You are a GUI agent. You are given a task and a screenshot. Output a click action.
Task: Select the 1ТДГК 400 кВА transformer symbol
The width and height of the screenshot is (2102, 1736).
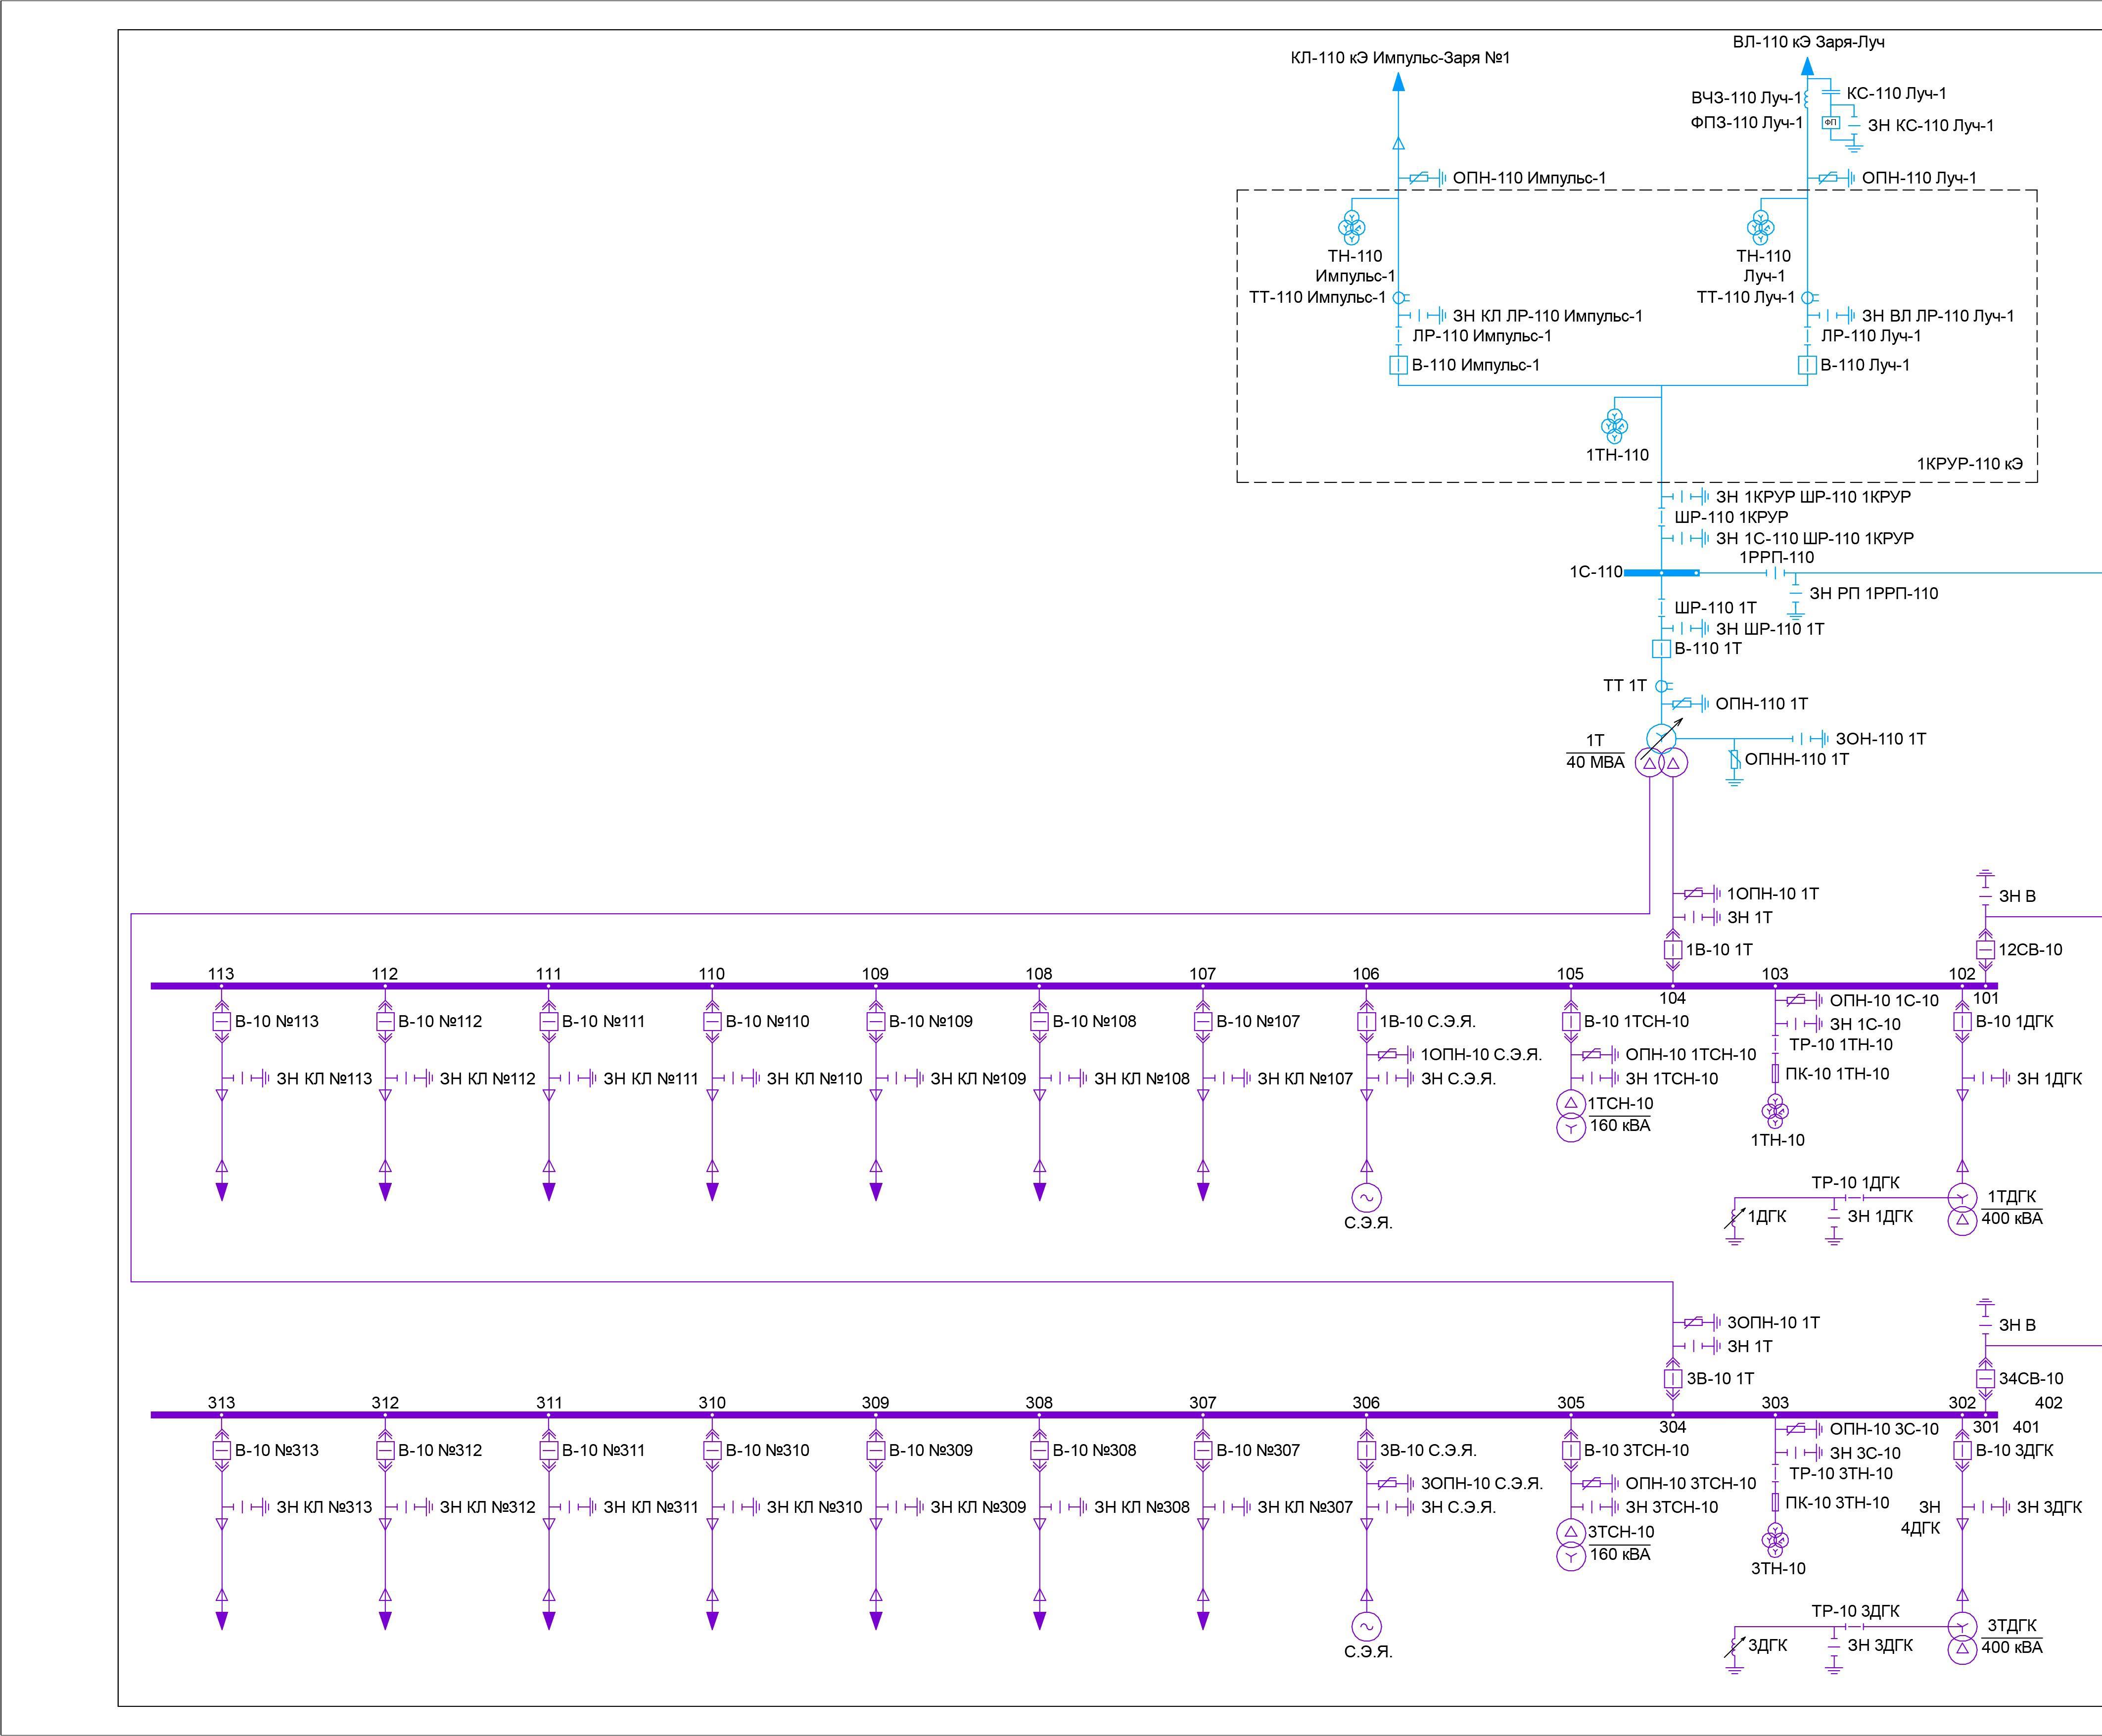tap(1962, 1208)
